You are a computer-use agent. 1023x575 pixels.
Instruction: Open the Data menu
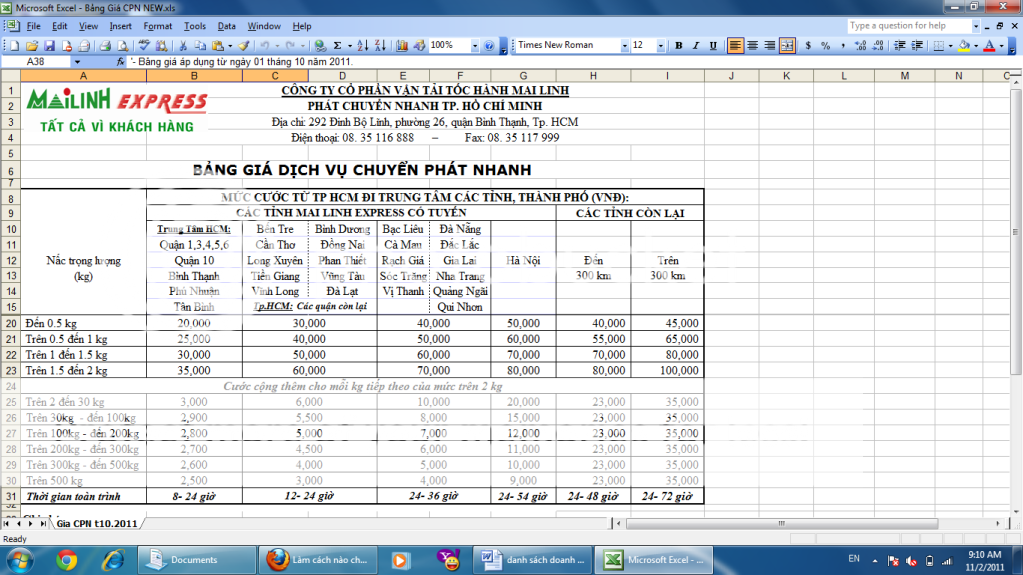(226, 26)
